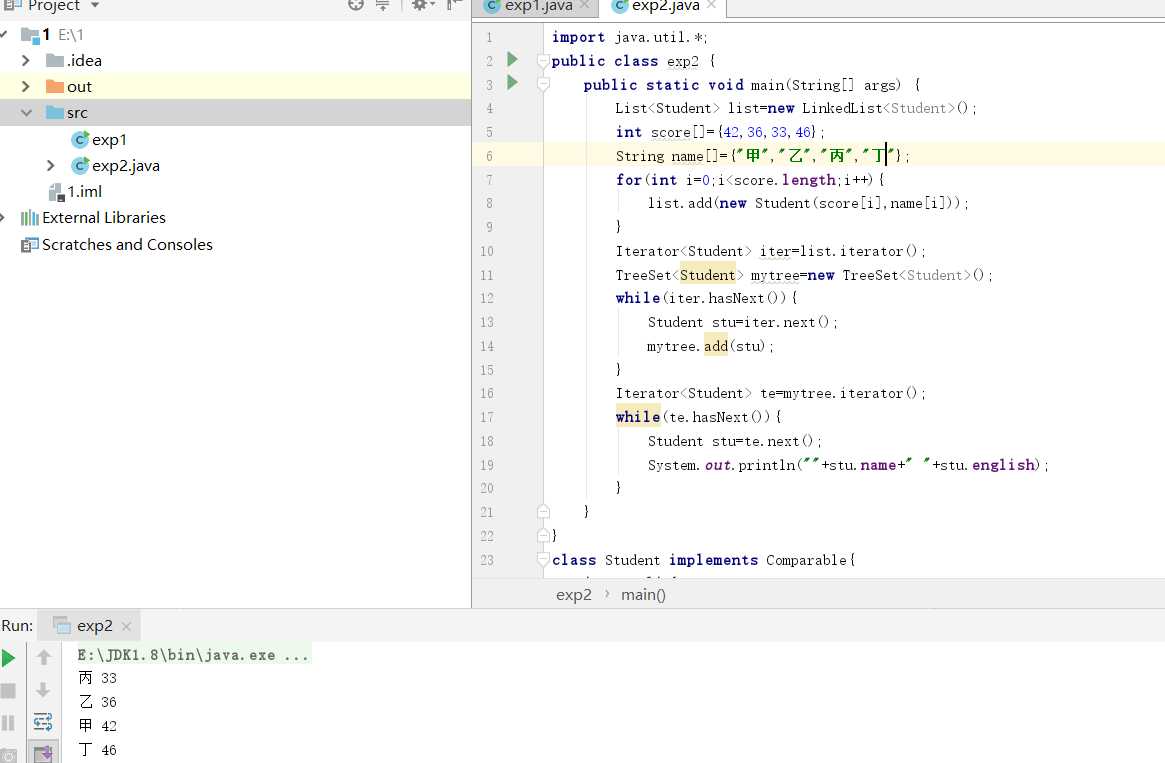1165x763 pixels.
Task: Click the Collapse All icon in Project panel
Action: tap(382, 5)
